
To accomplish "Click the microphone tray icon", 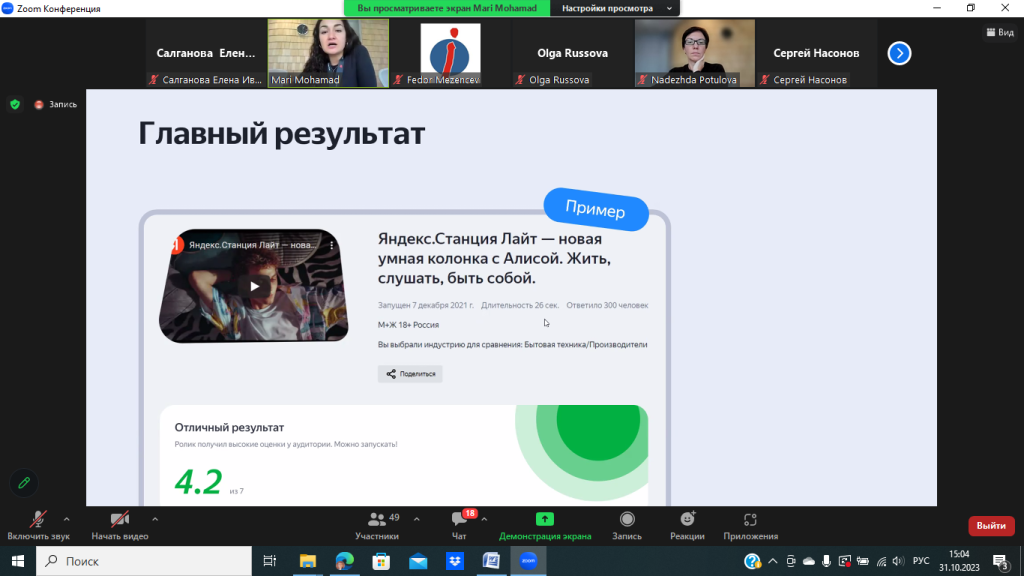I will point(827,561).
